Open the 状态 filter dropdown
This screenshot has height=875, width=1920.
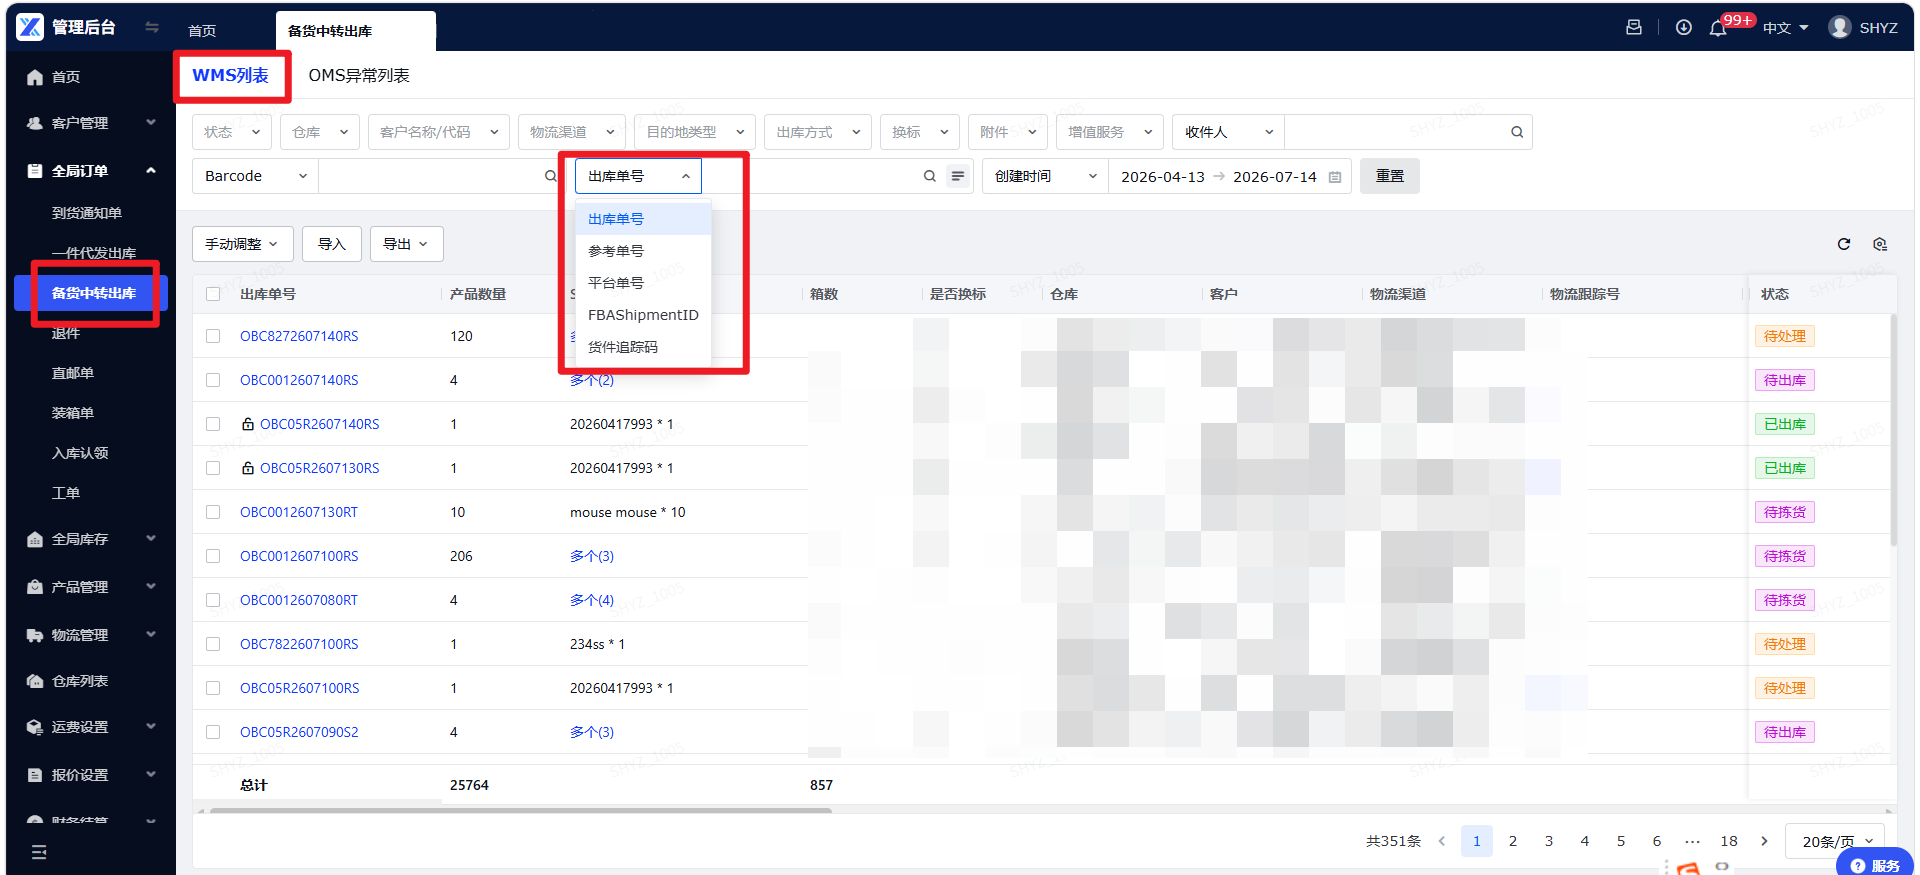tap(232, 132)
